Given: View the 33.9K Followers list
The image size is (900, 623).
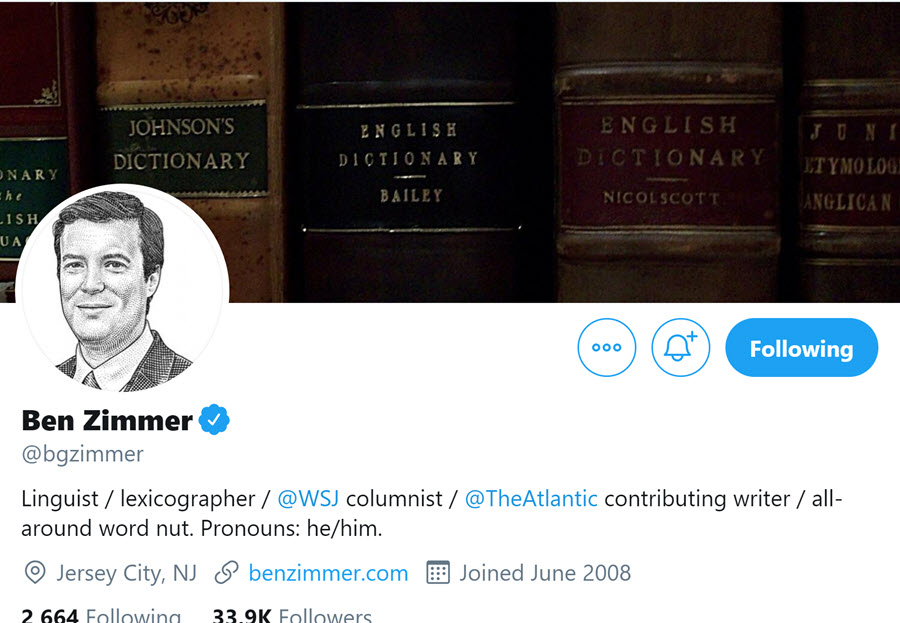Looking at the screenshot, I should [x=292, y=616].
